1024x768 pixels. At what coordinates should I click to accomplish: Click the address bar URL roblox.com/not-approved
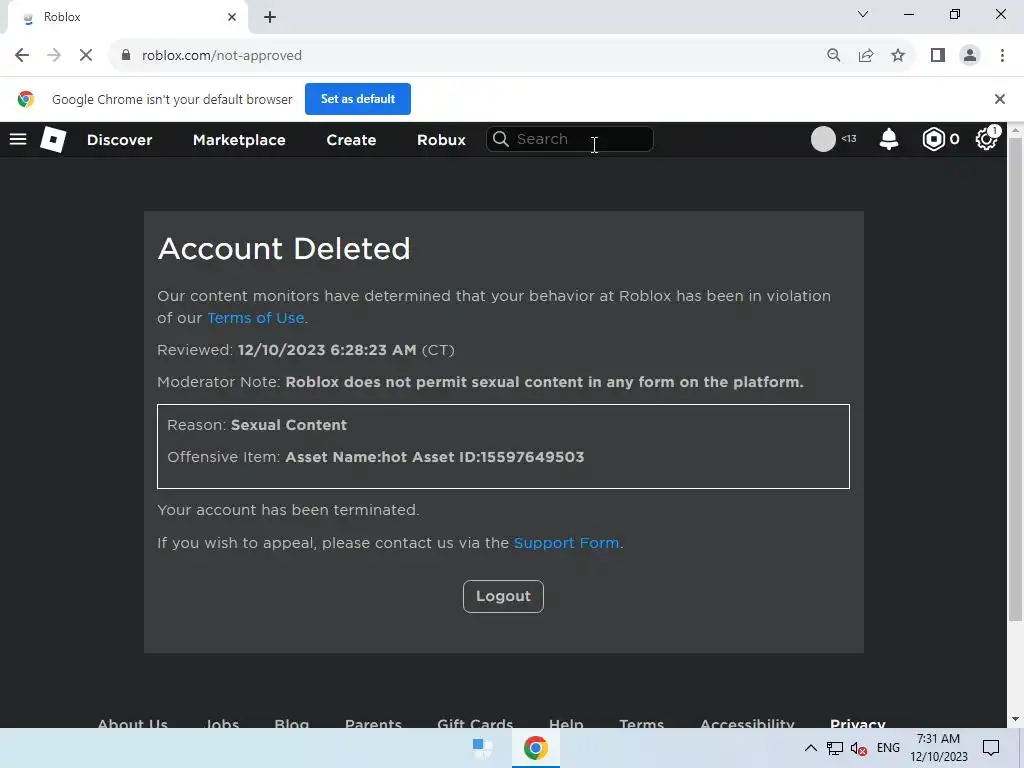222,56
